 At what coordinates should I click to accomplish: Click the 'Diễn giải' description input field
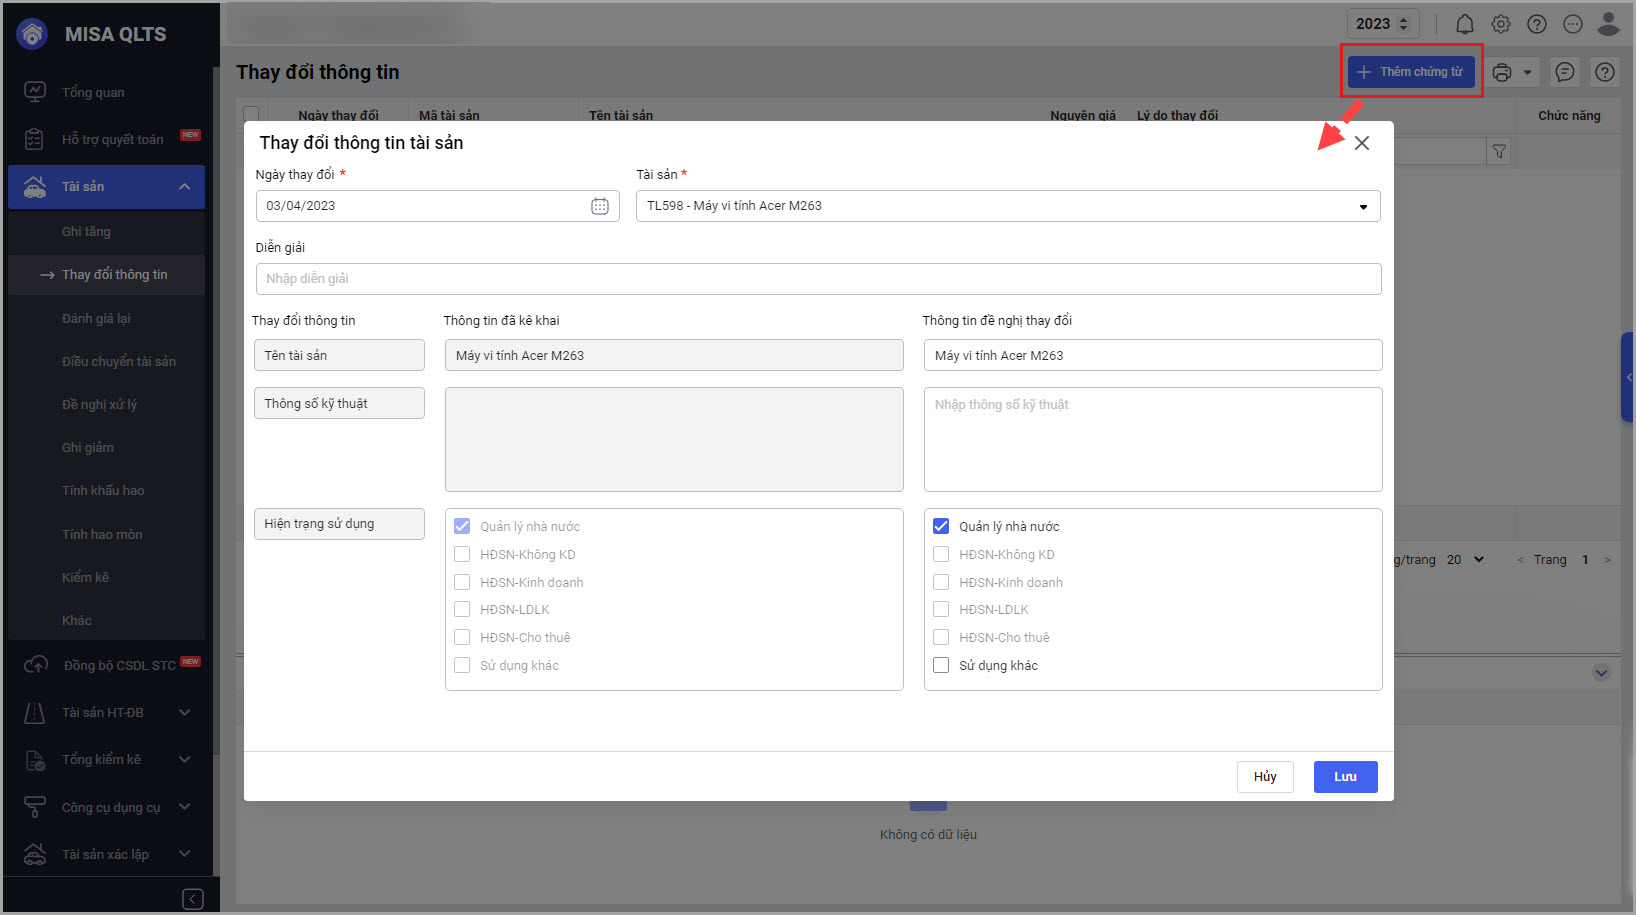pyautogui.click(x=818, y=279)
